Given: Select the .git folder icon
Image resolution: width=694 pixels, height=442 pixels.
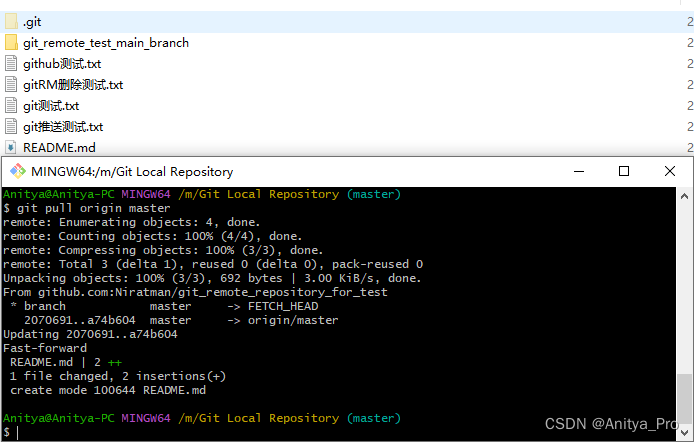Looking at the screenshot, I should point(11,22).
